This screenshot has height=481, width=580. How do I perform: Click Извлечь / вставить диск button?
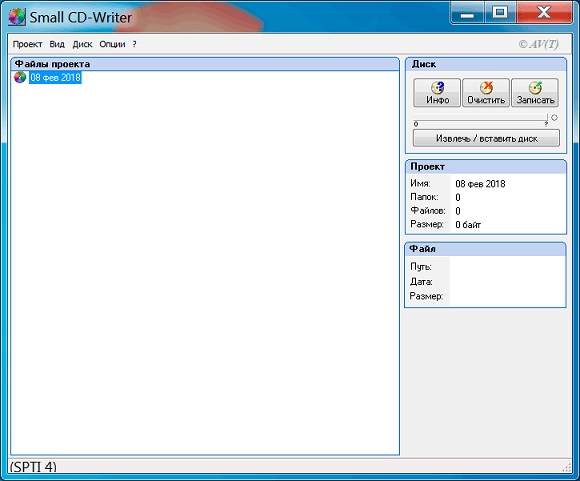tap(486, 138)
